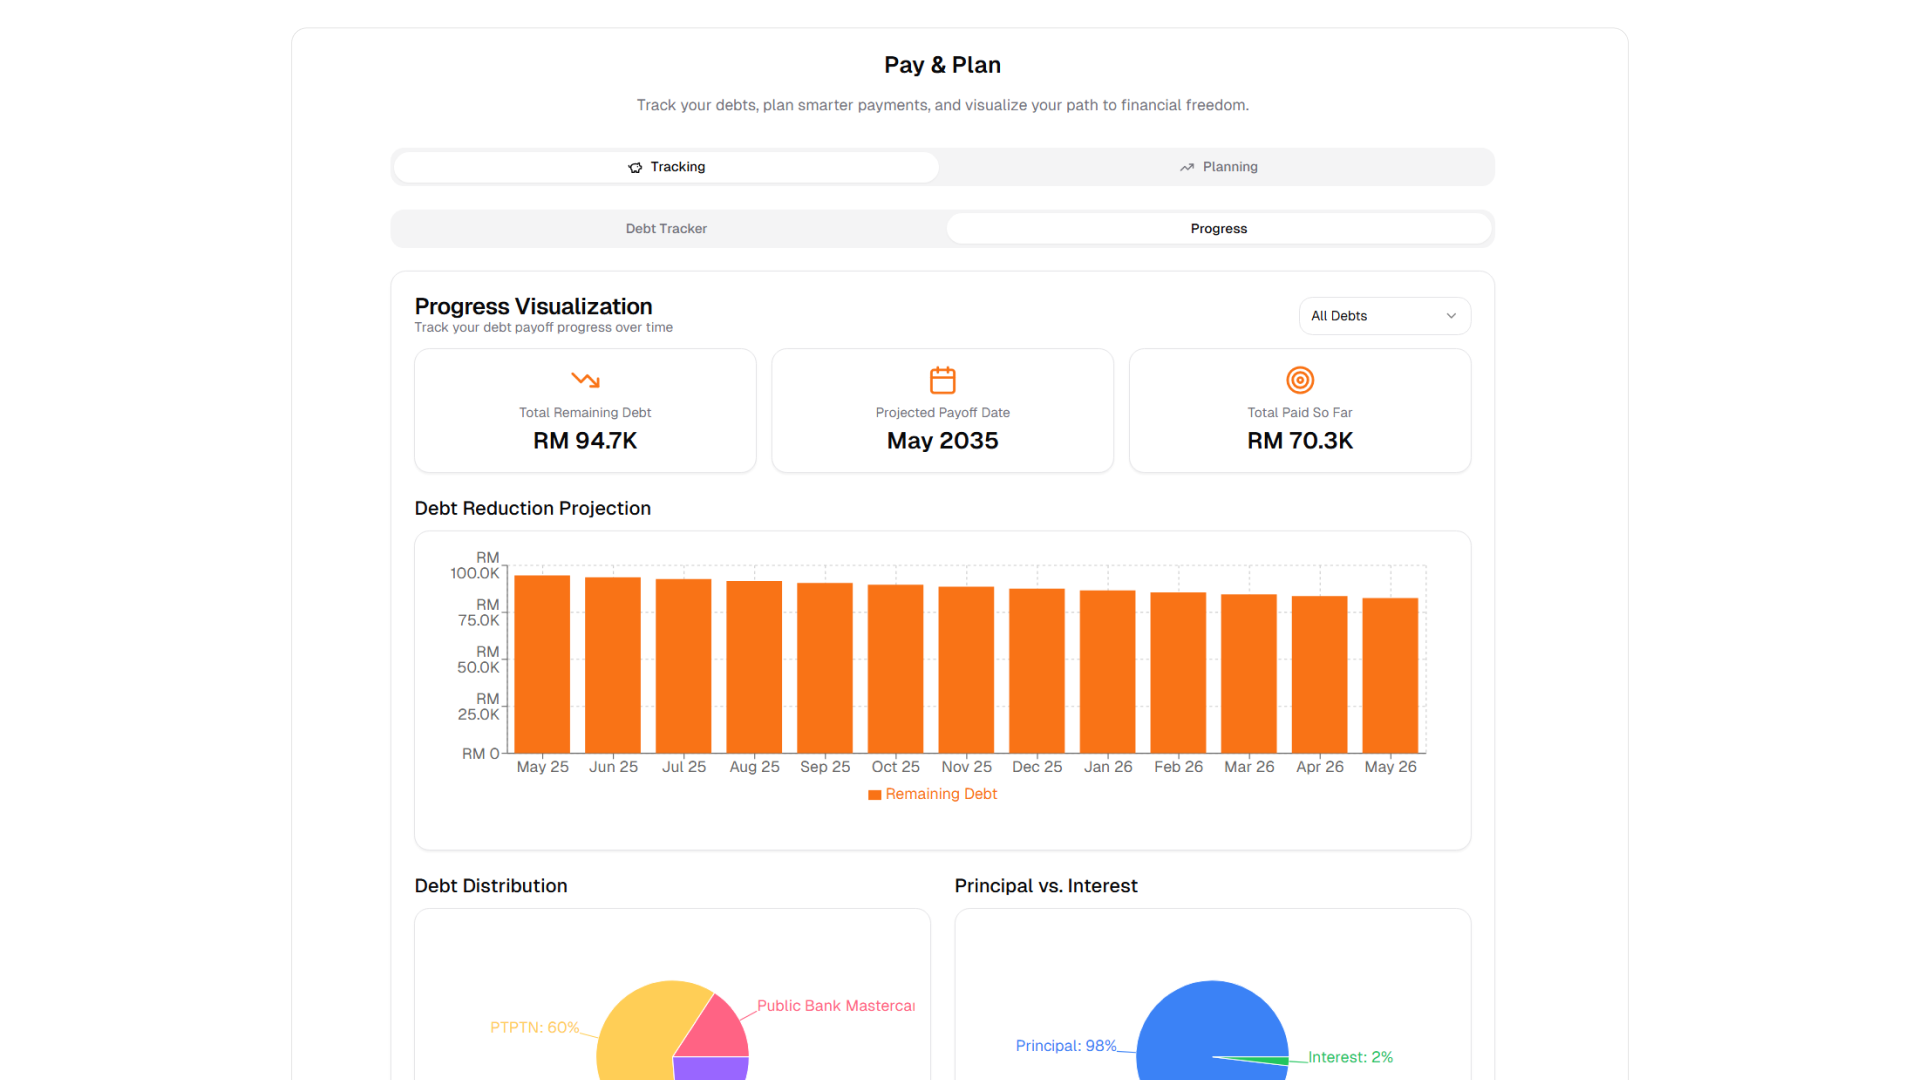The height and width of the screenshot is (1080, 1920).
Task: Switch to the Planning tab
Action: point(1218,167)
